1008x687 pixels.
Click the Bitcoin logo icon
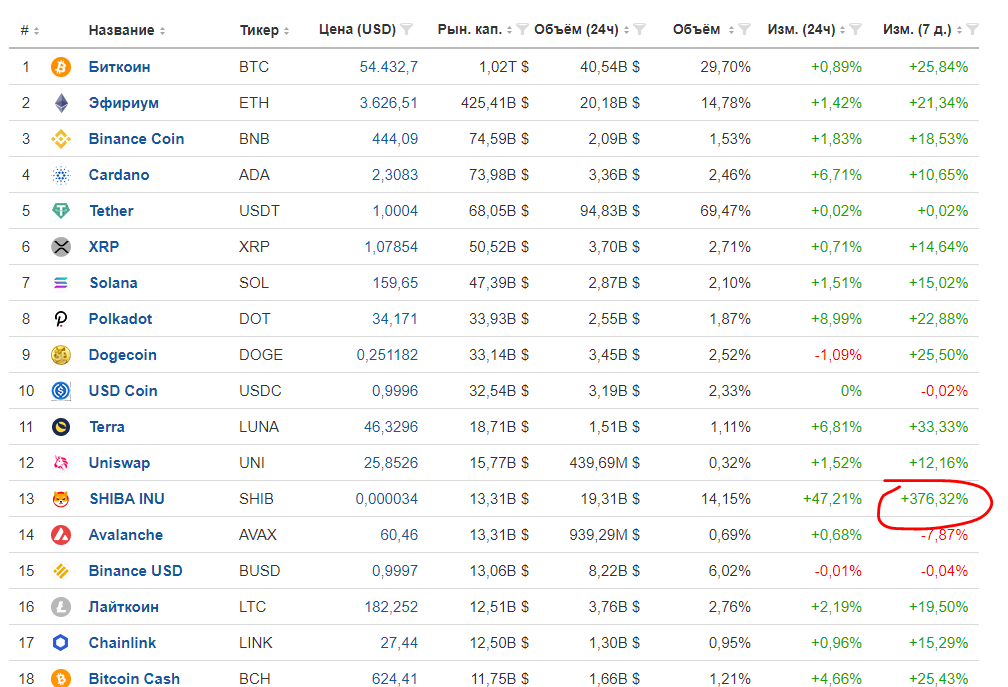[x=61, y=67]
